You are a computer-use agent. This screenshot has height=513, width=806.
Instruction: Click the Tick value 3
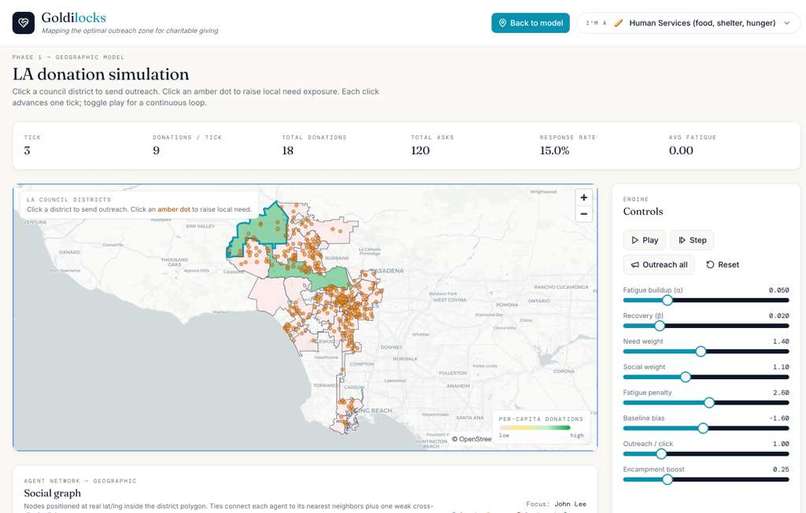coord(27,151)
